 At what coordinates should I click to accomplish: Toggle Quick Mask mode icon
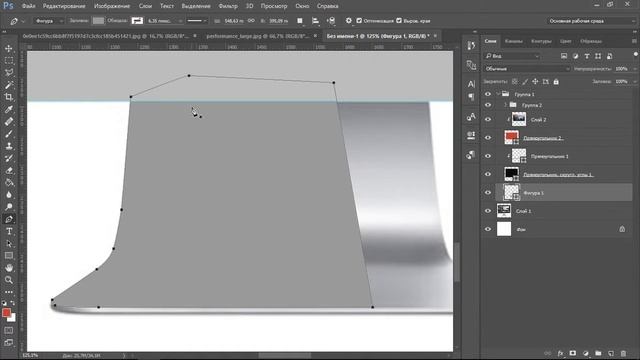click(9, 330)
